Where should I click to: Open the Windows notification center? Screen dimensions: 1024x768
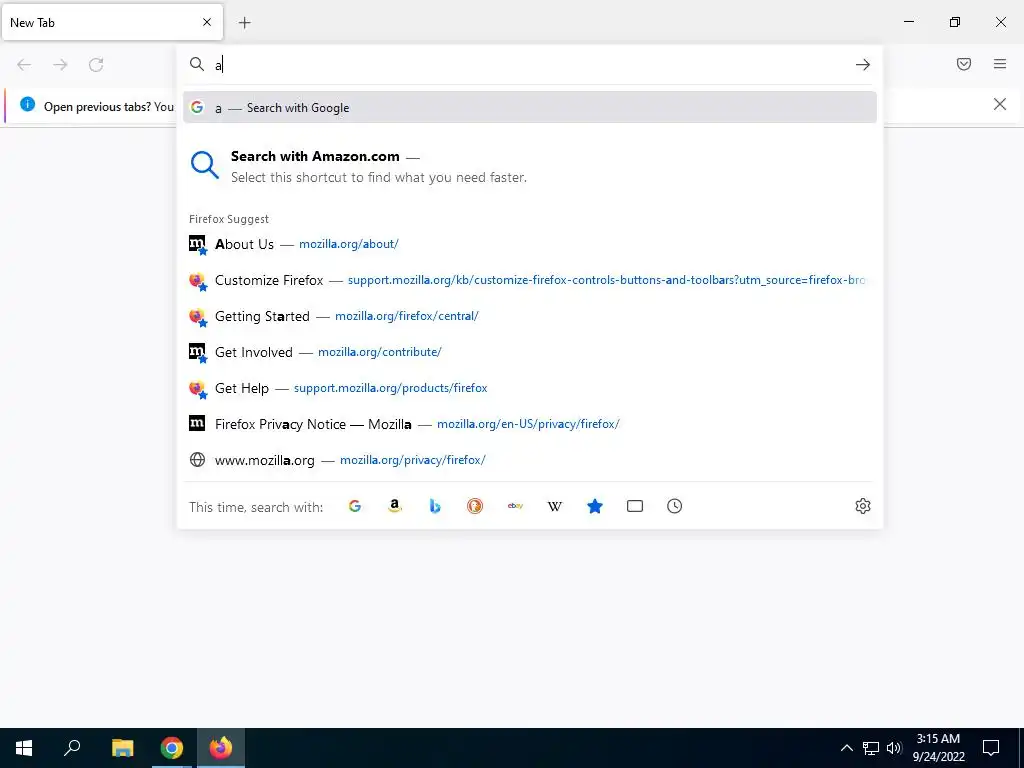(x=991, y=748)
